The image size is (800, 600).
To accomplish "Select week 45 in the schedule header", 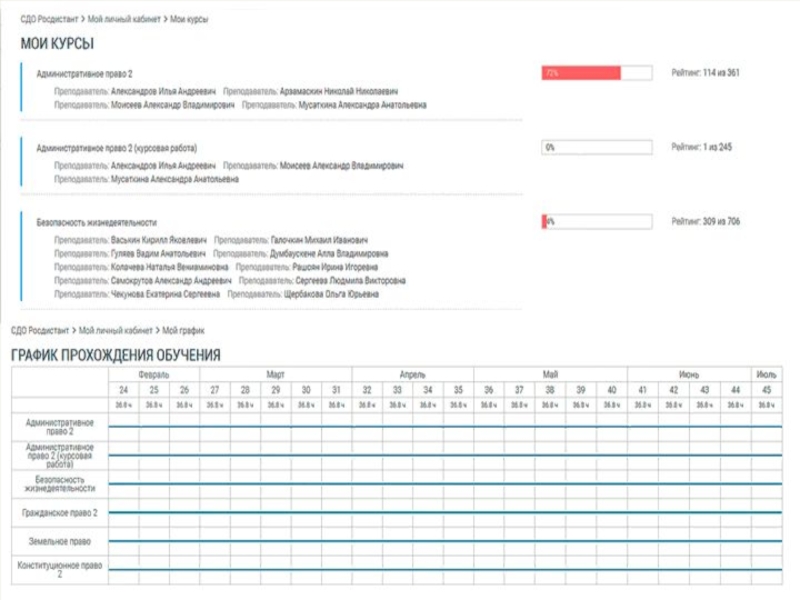I will pyautogui.click(x=766, y=390).
